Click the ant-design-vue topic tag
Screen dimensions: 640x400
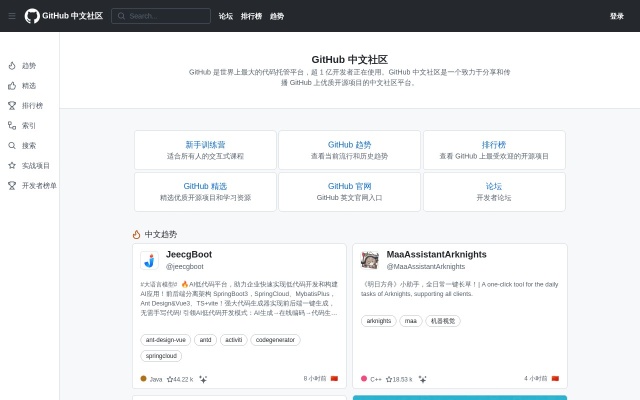(x=166, y=340)
